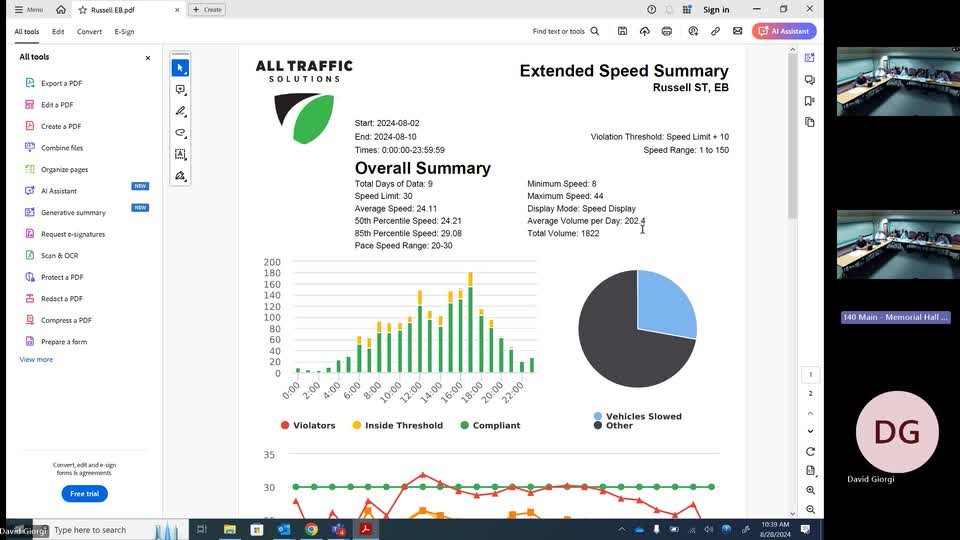This screenshot has width=960, height=540.
Task: Go to next page down chevron
Action: tap(811, 432)
